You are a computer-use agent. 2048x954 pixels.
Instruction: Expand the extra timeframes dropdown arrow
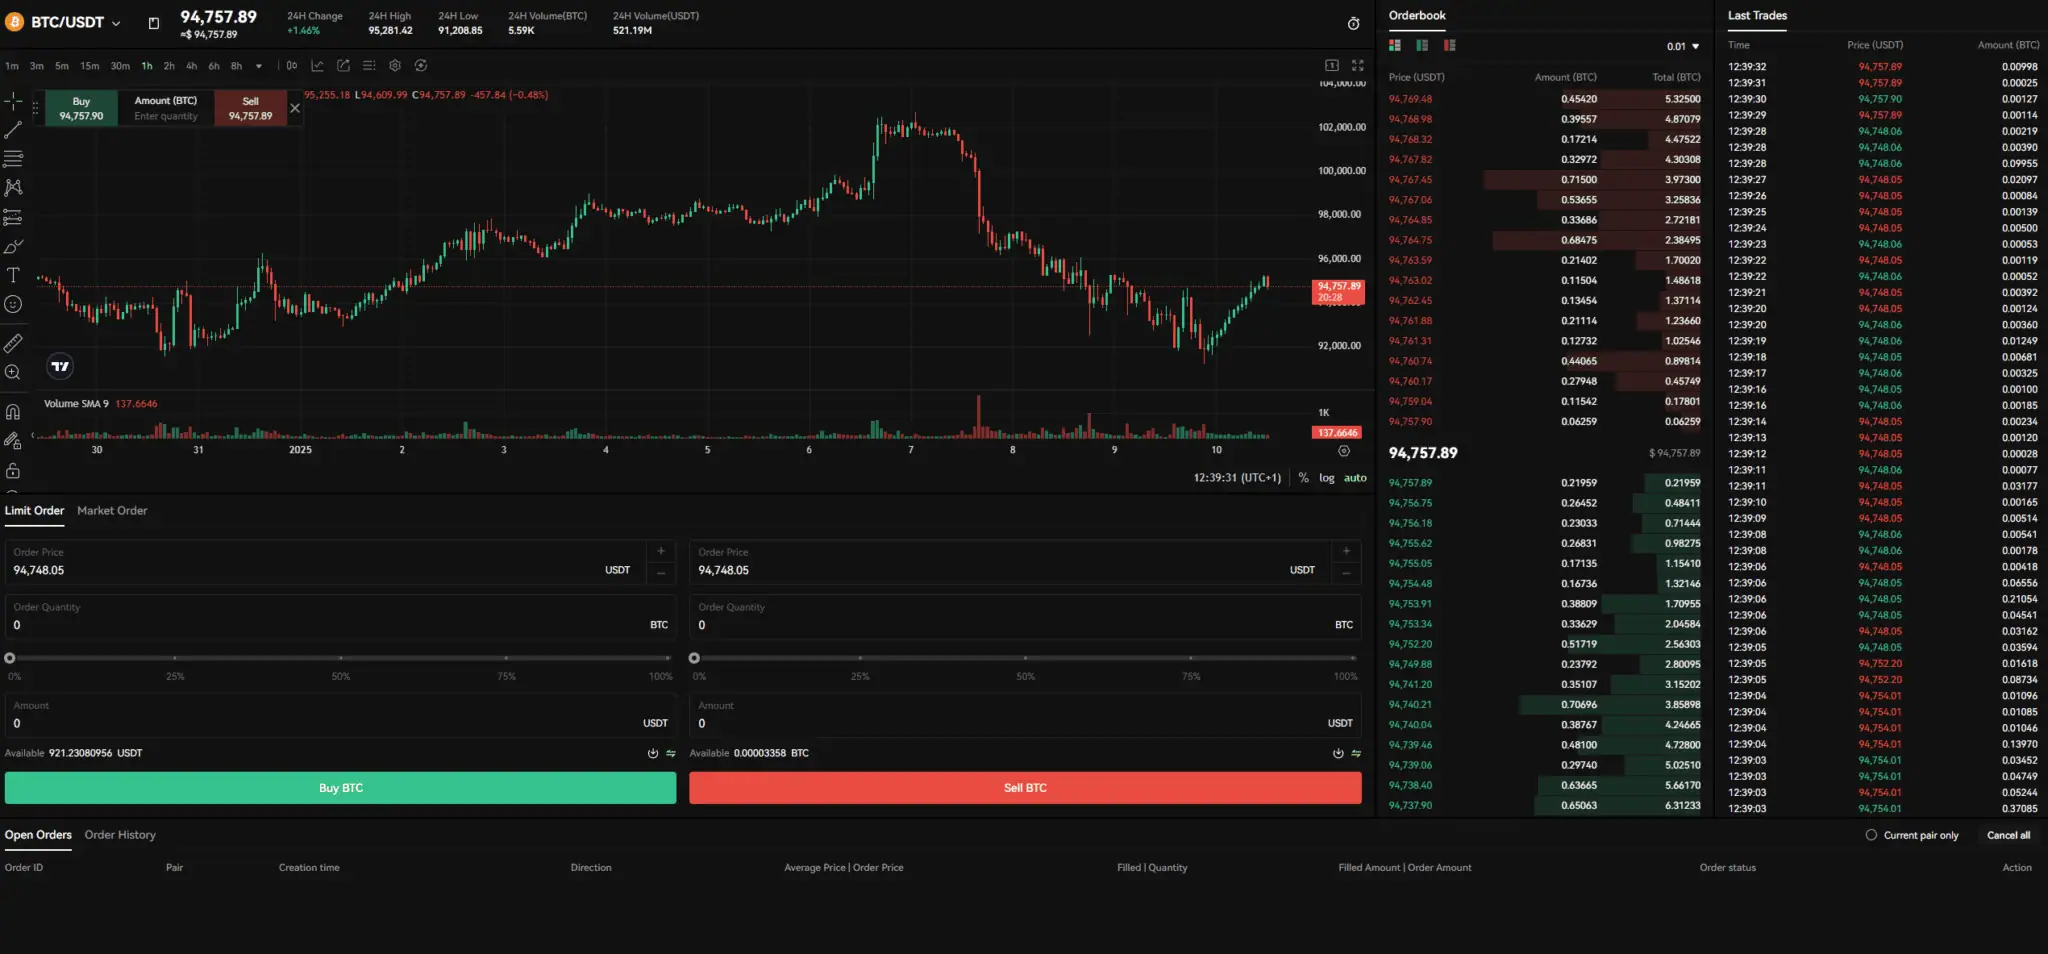click(258, 66)
